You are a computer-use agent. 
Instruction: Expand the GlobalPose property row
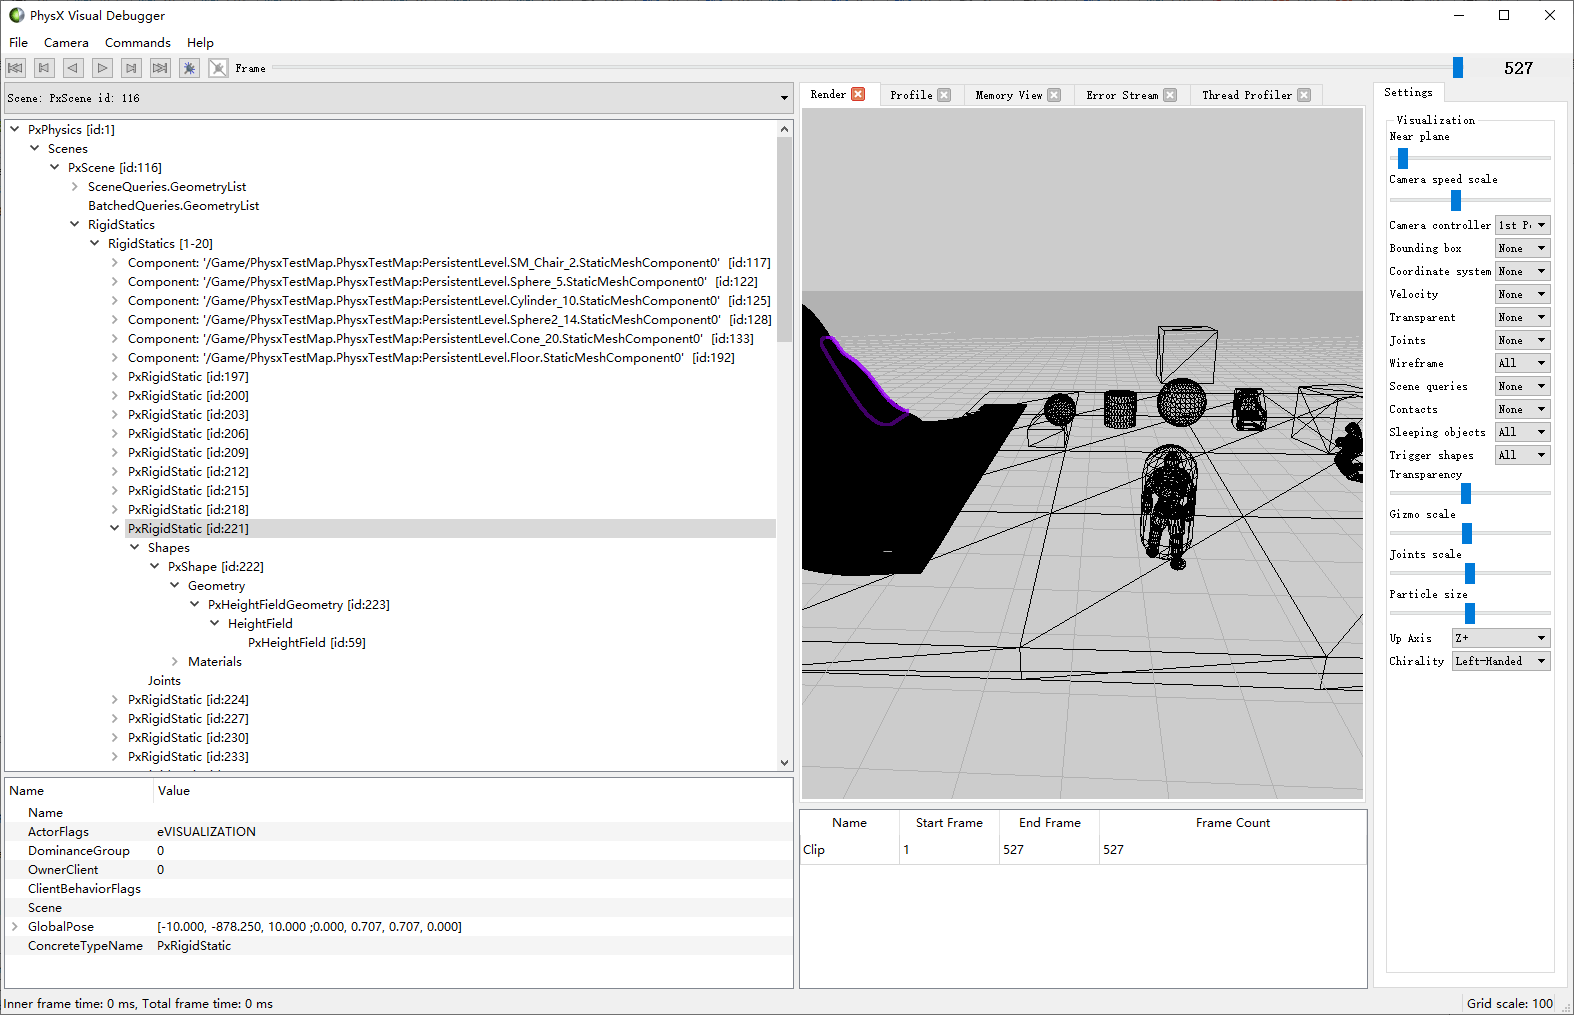point(15,926)
